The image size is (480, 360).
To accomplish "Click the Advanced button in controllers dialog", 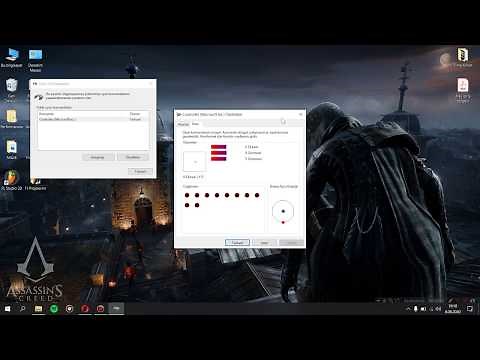I will click(x=98, y=157).
